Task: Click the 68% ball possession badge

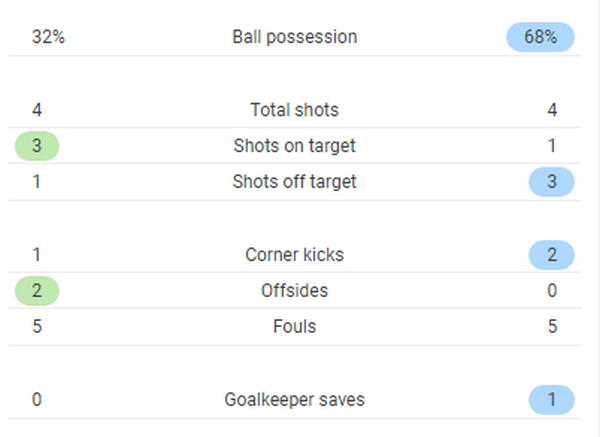Action: 540,37
